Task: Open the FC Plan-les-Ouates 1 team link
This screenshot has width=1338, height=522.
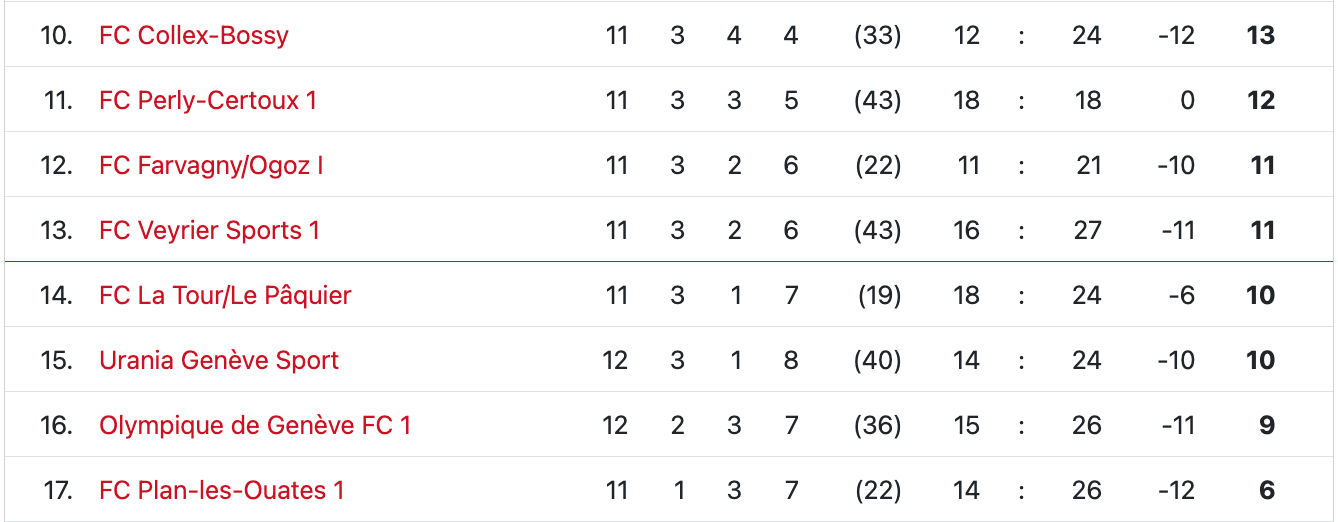Action: coord(222,490)
